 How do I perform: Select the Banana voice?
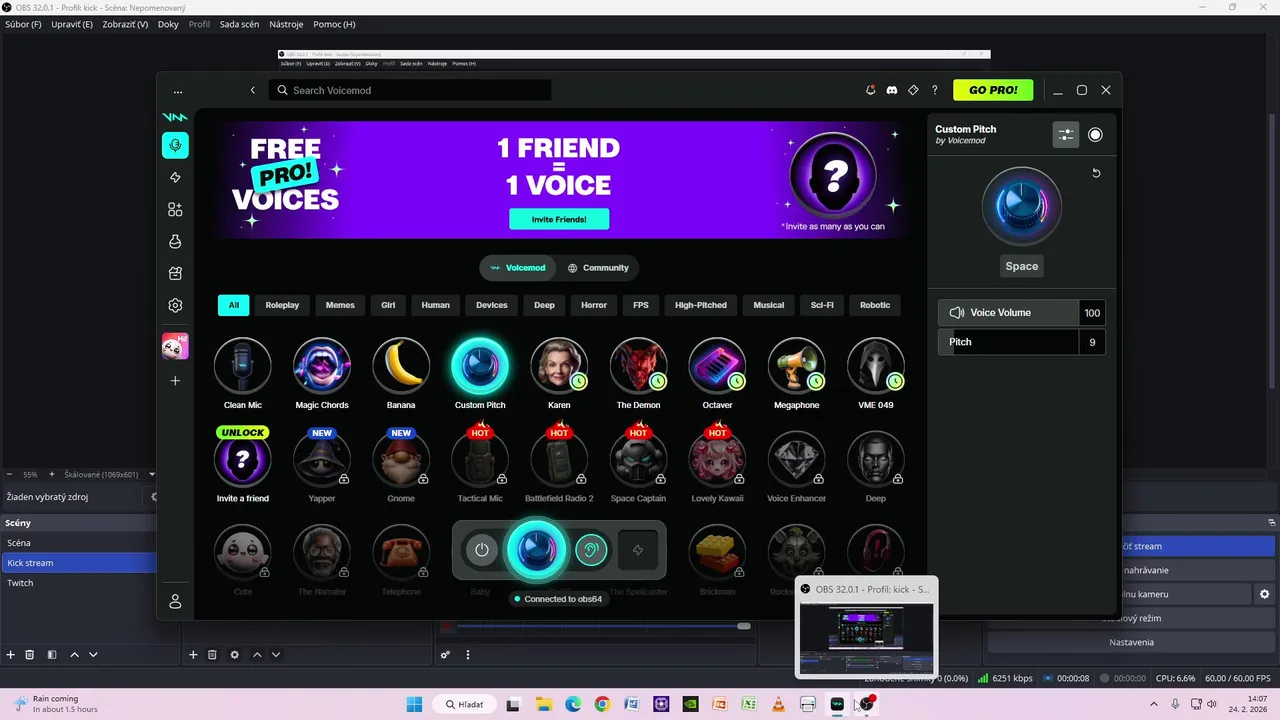[401, 366]
